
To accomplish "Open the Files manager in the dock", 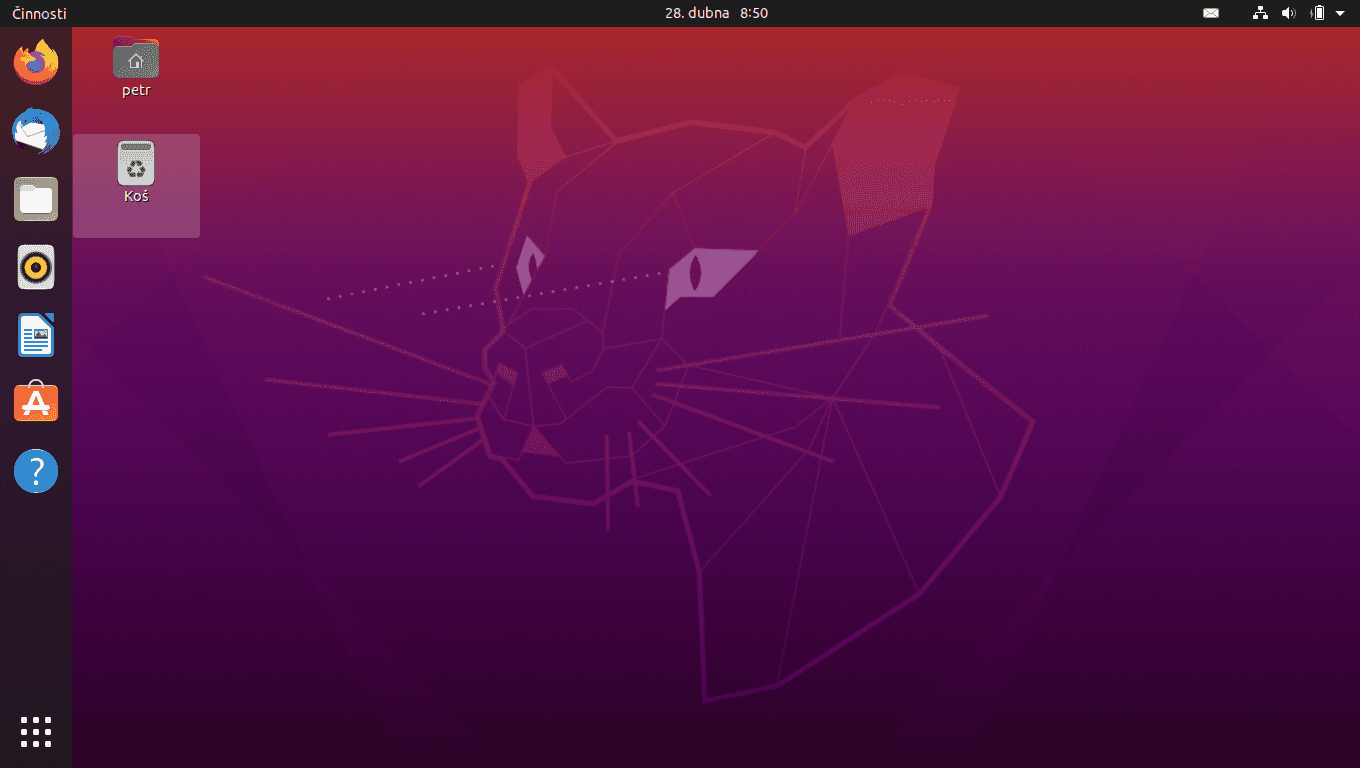I will (x=36, y=199).
